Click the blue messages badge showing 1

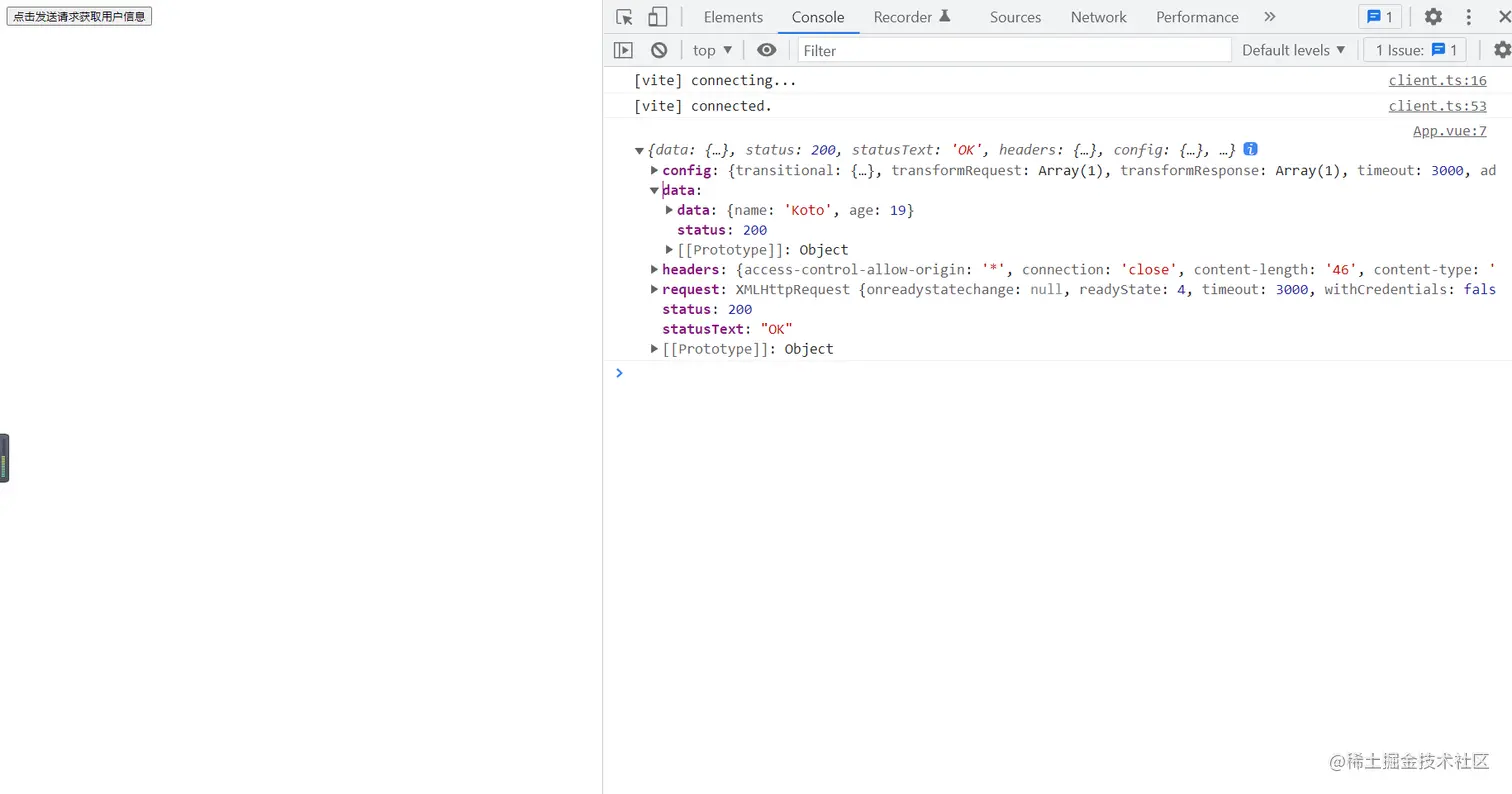(1380, 17)
